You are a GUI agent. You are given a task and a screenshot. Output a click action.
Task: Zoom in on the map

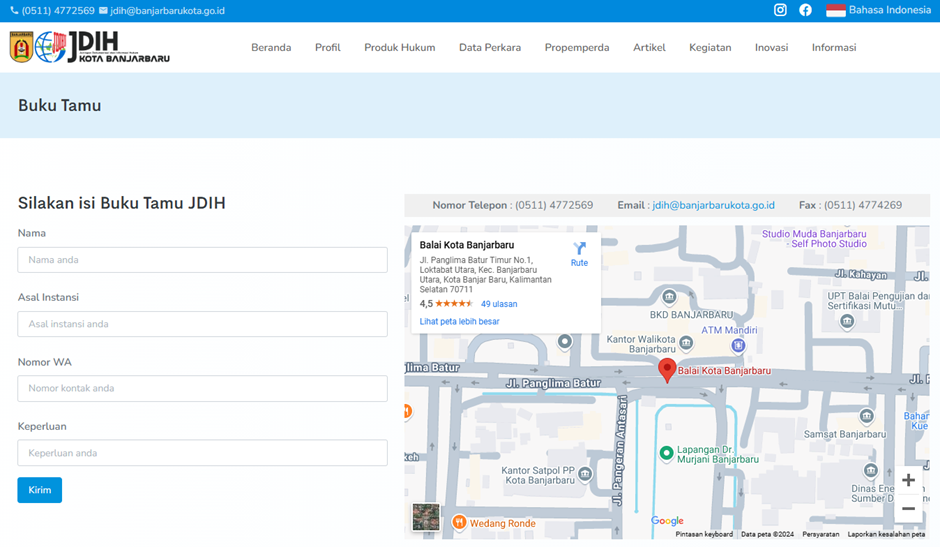pyautogui.click(x=908, y=480)
